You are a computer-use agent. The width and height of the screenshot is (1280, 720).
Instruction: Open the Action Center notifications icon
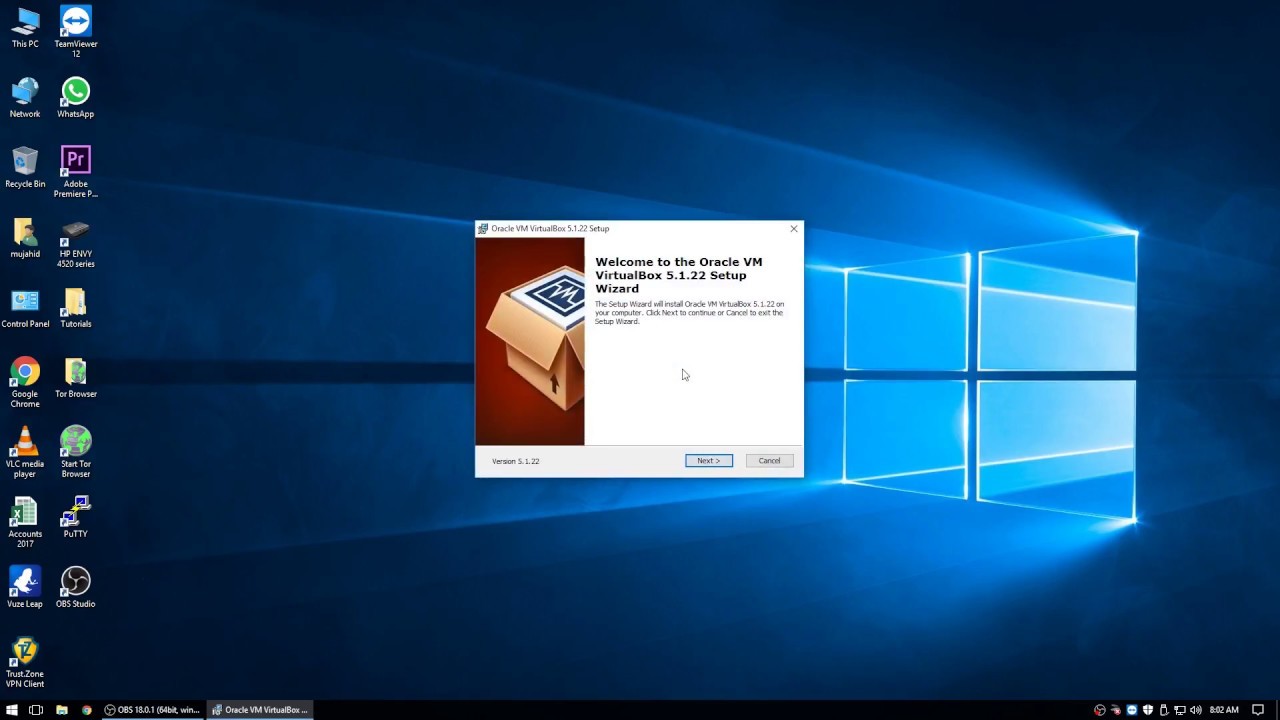click(1258, 710)
